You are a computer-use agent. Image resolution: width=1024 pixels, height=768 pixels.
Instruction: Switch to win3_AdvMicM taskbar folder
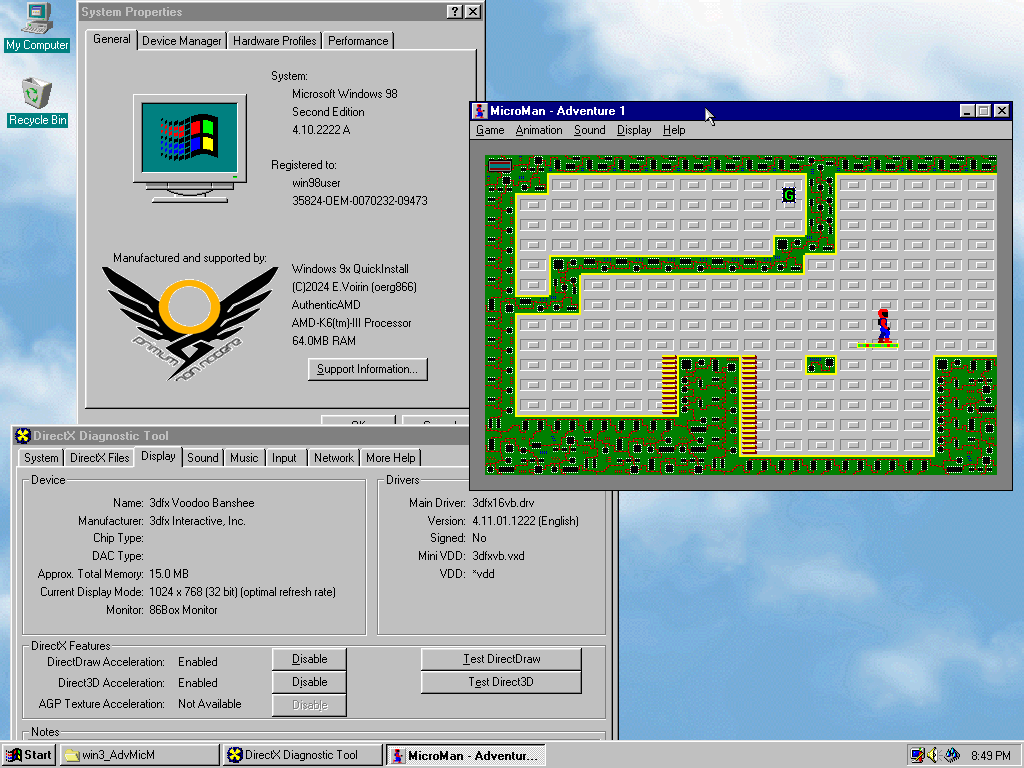pos(140,755)
